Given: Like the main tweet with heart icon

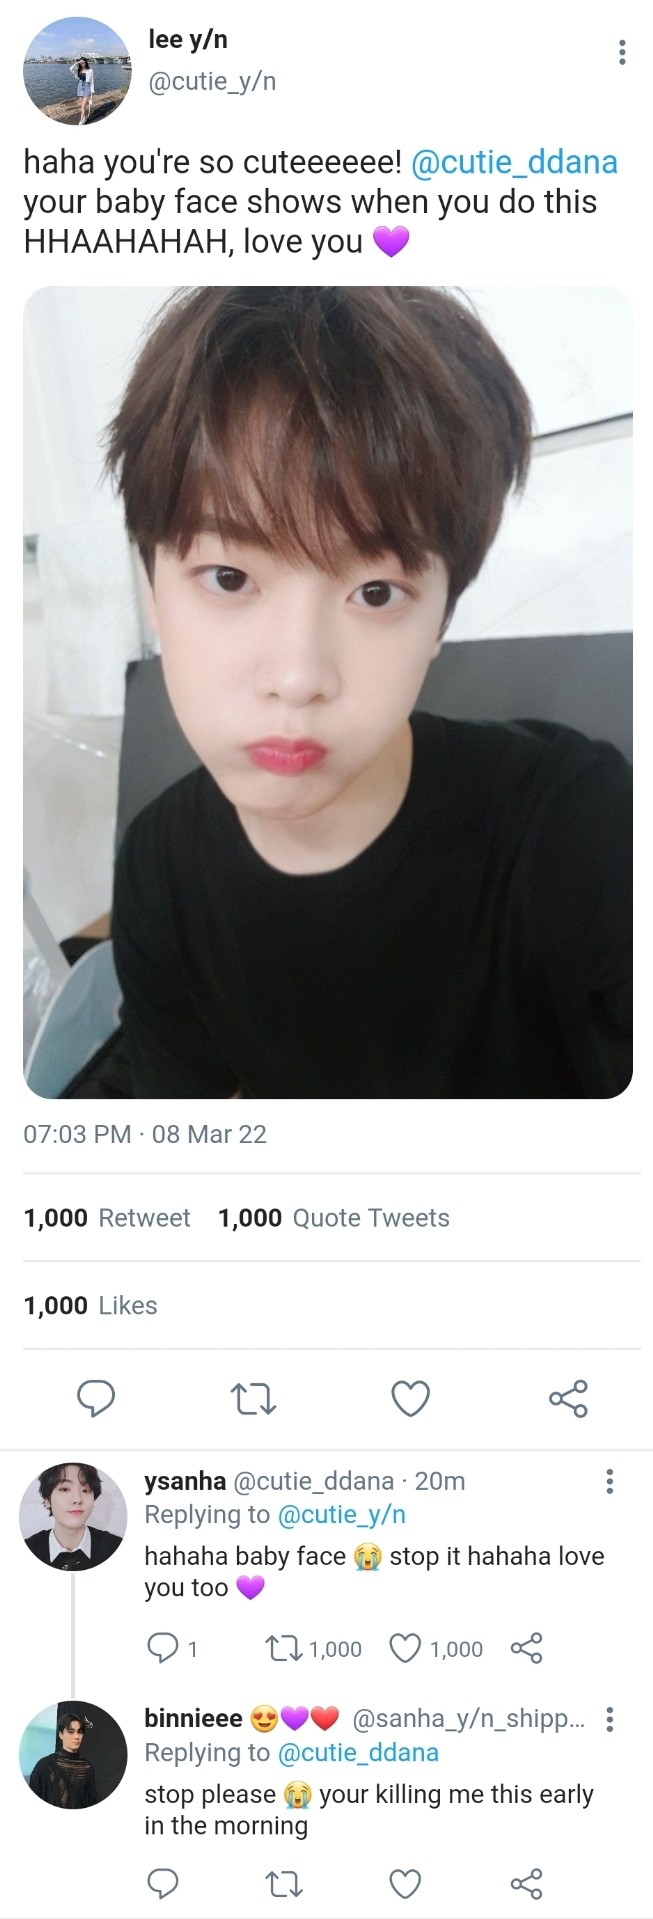Looking at the screenshot, I should click(410, 1398).
